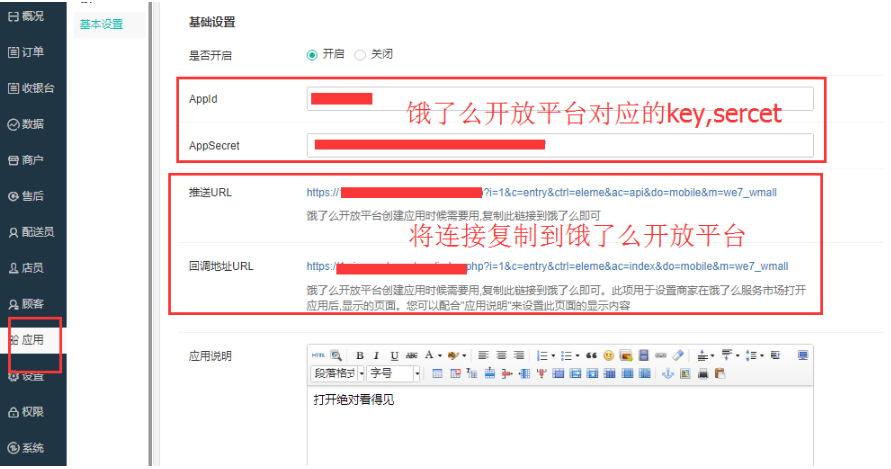Click the delete row table icon

point(507,373)
